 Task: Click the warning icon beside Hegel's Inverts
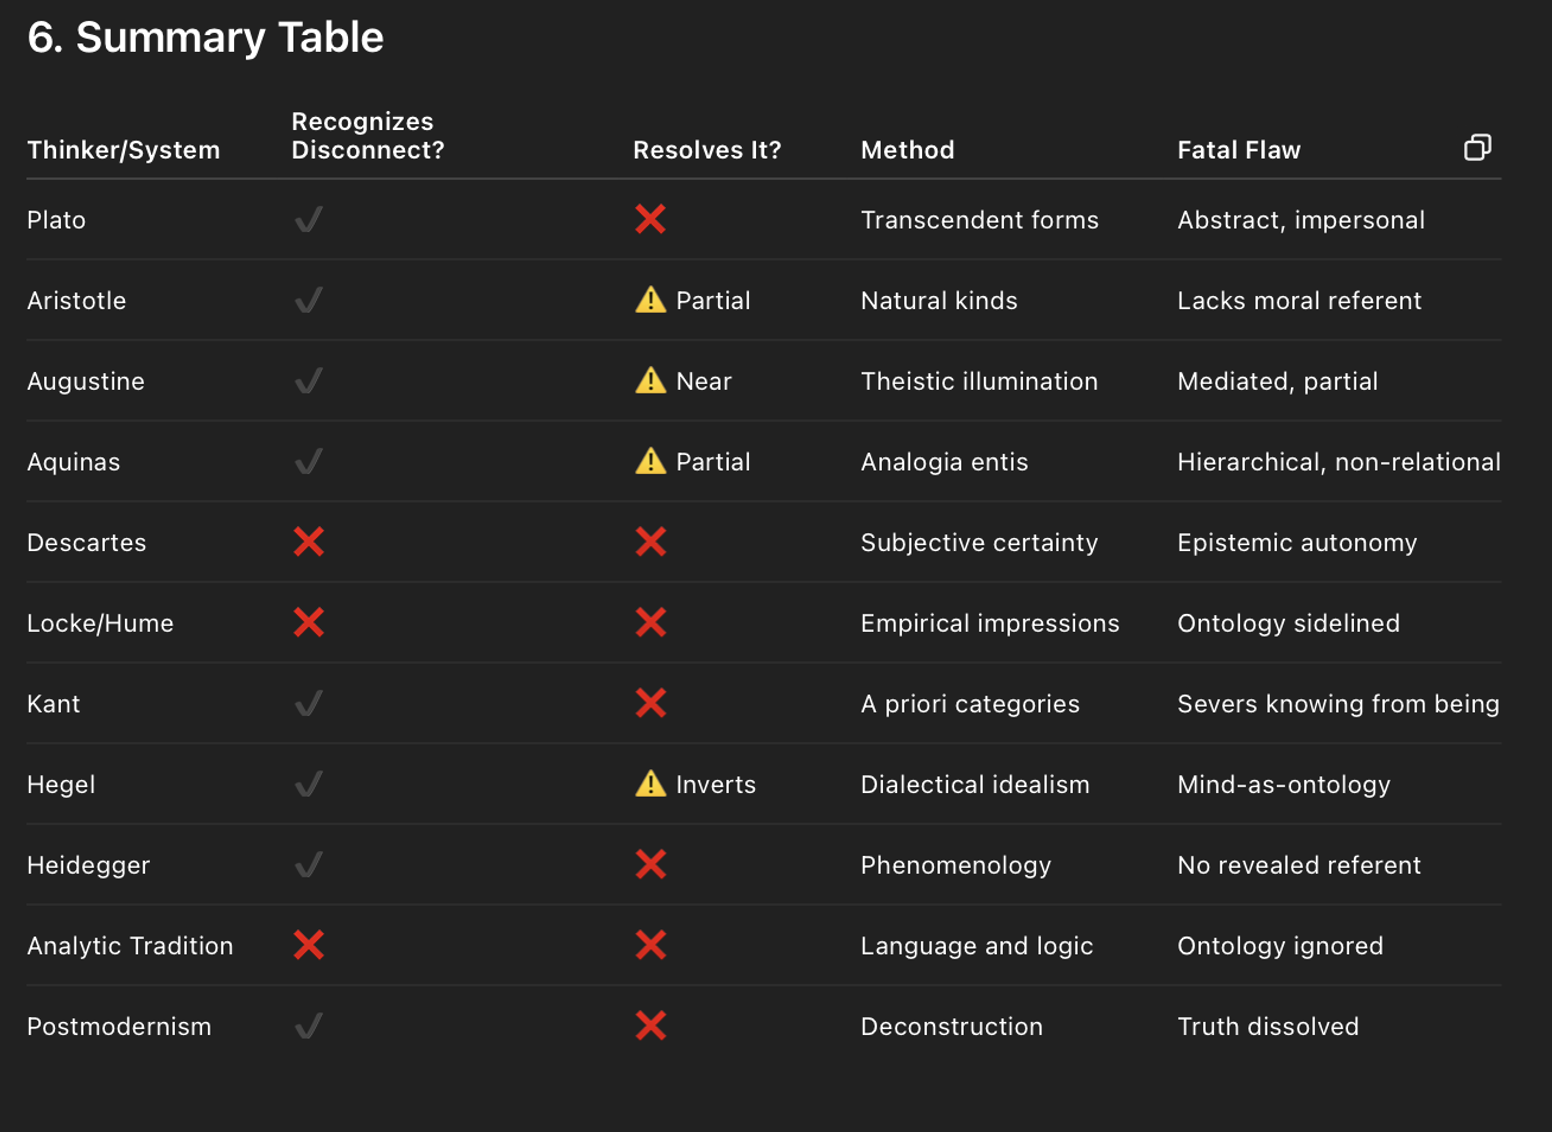[x=651, y=784]
